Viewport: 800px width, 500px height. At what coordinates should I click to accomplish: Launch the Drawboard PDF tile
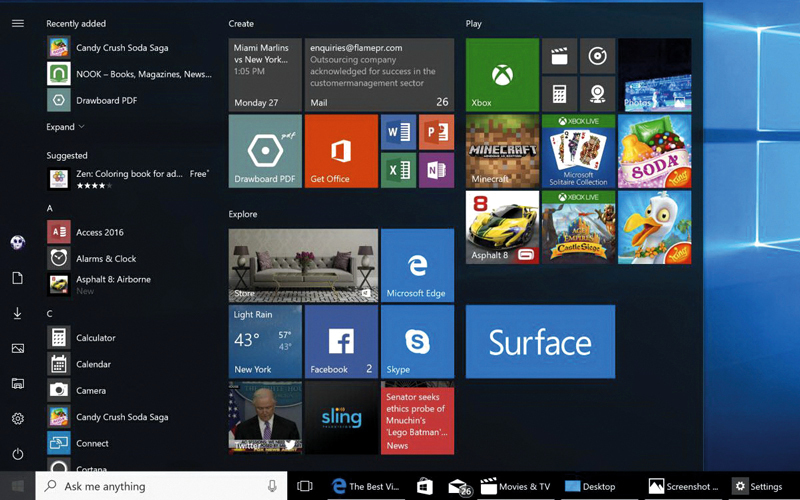265,151
